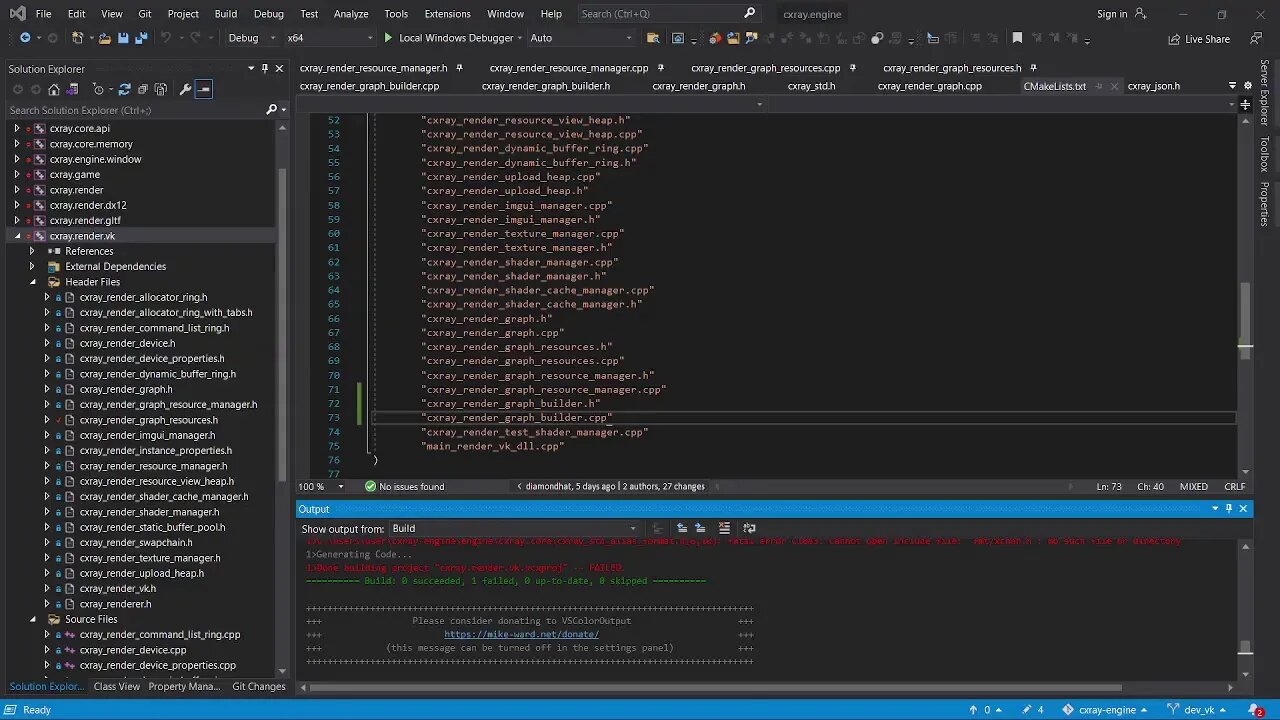This screenshot has width=1280, height=720.
Task: Click the No issues found indicator
Action: (404, 486)
